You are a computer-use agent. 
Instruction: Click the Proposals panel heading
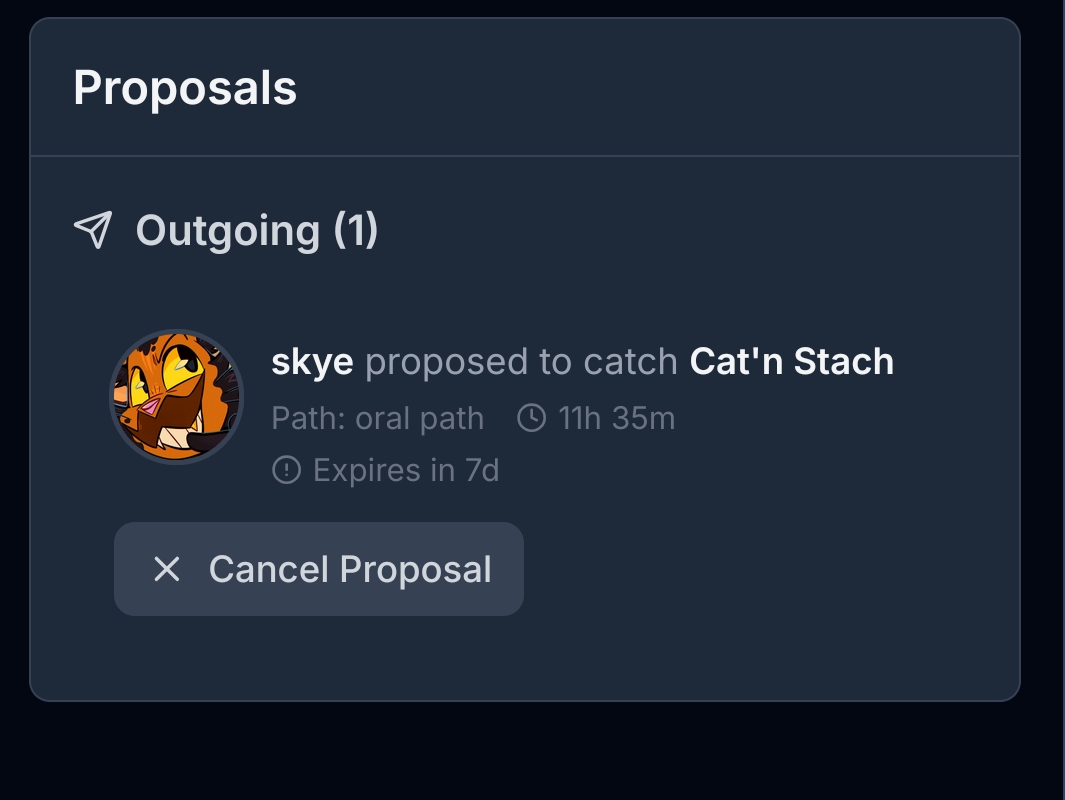185,88
